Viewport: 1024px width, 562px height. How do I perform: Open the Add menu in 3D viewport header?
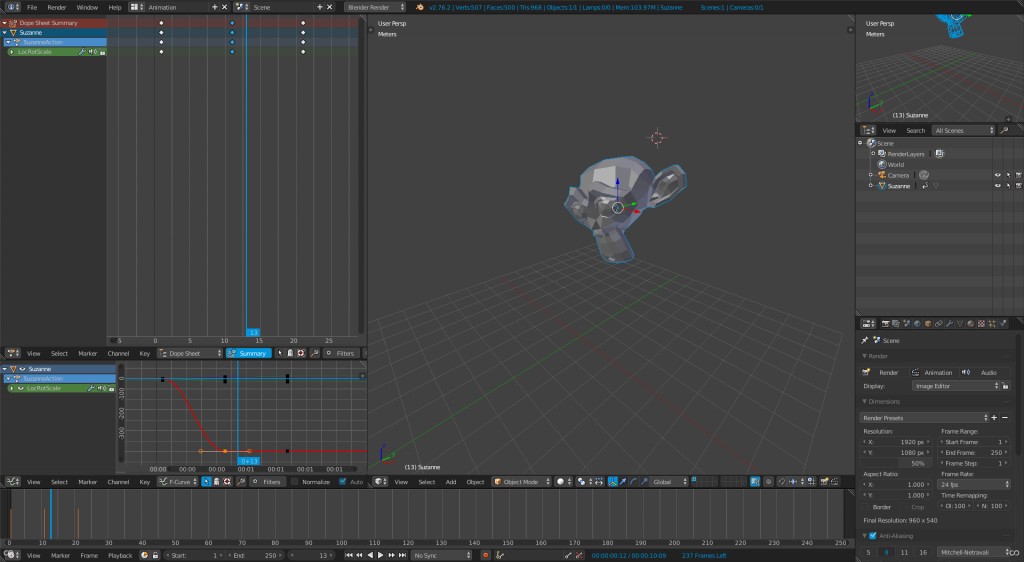[x=451, y=482]
